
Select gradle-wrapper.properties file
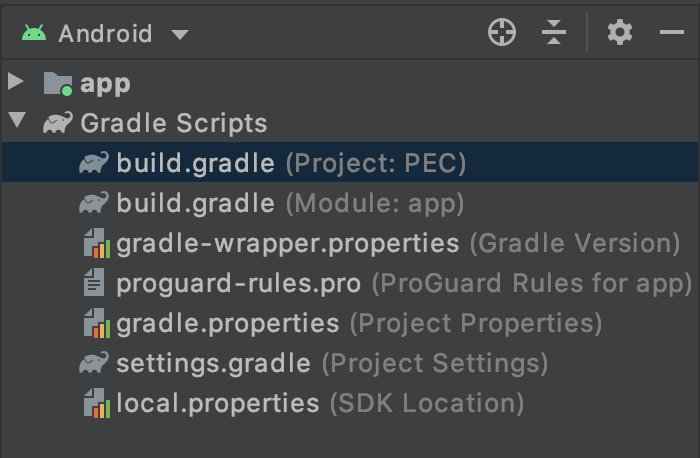[x=287, y=244]
